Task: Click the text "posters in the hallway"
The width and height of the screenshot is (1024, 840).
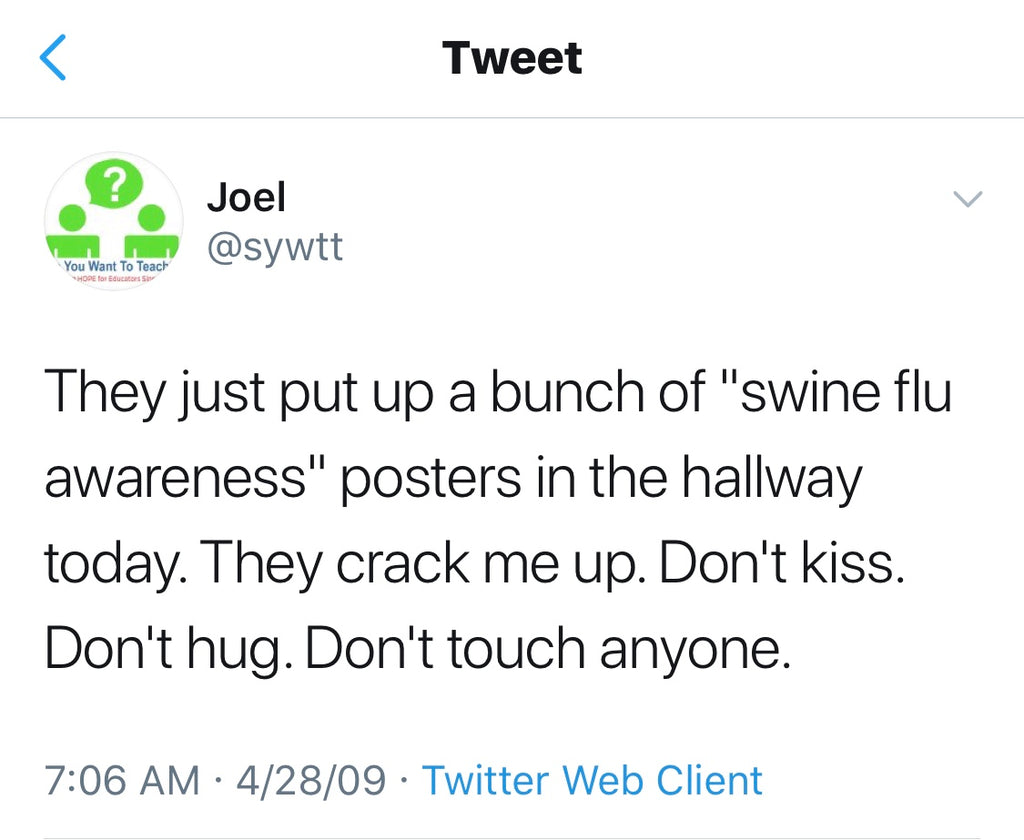Action: click(x=601, y=479)
